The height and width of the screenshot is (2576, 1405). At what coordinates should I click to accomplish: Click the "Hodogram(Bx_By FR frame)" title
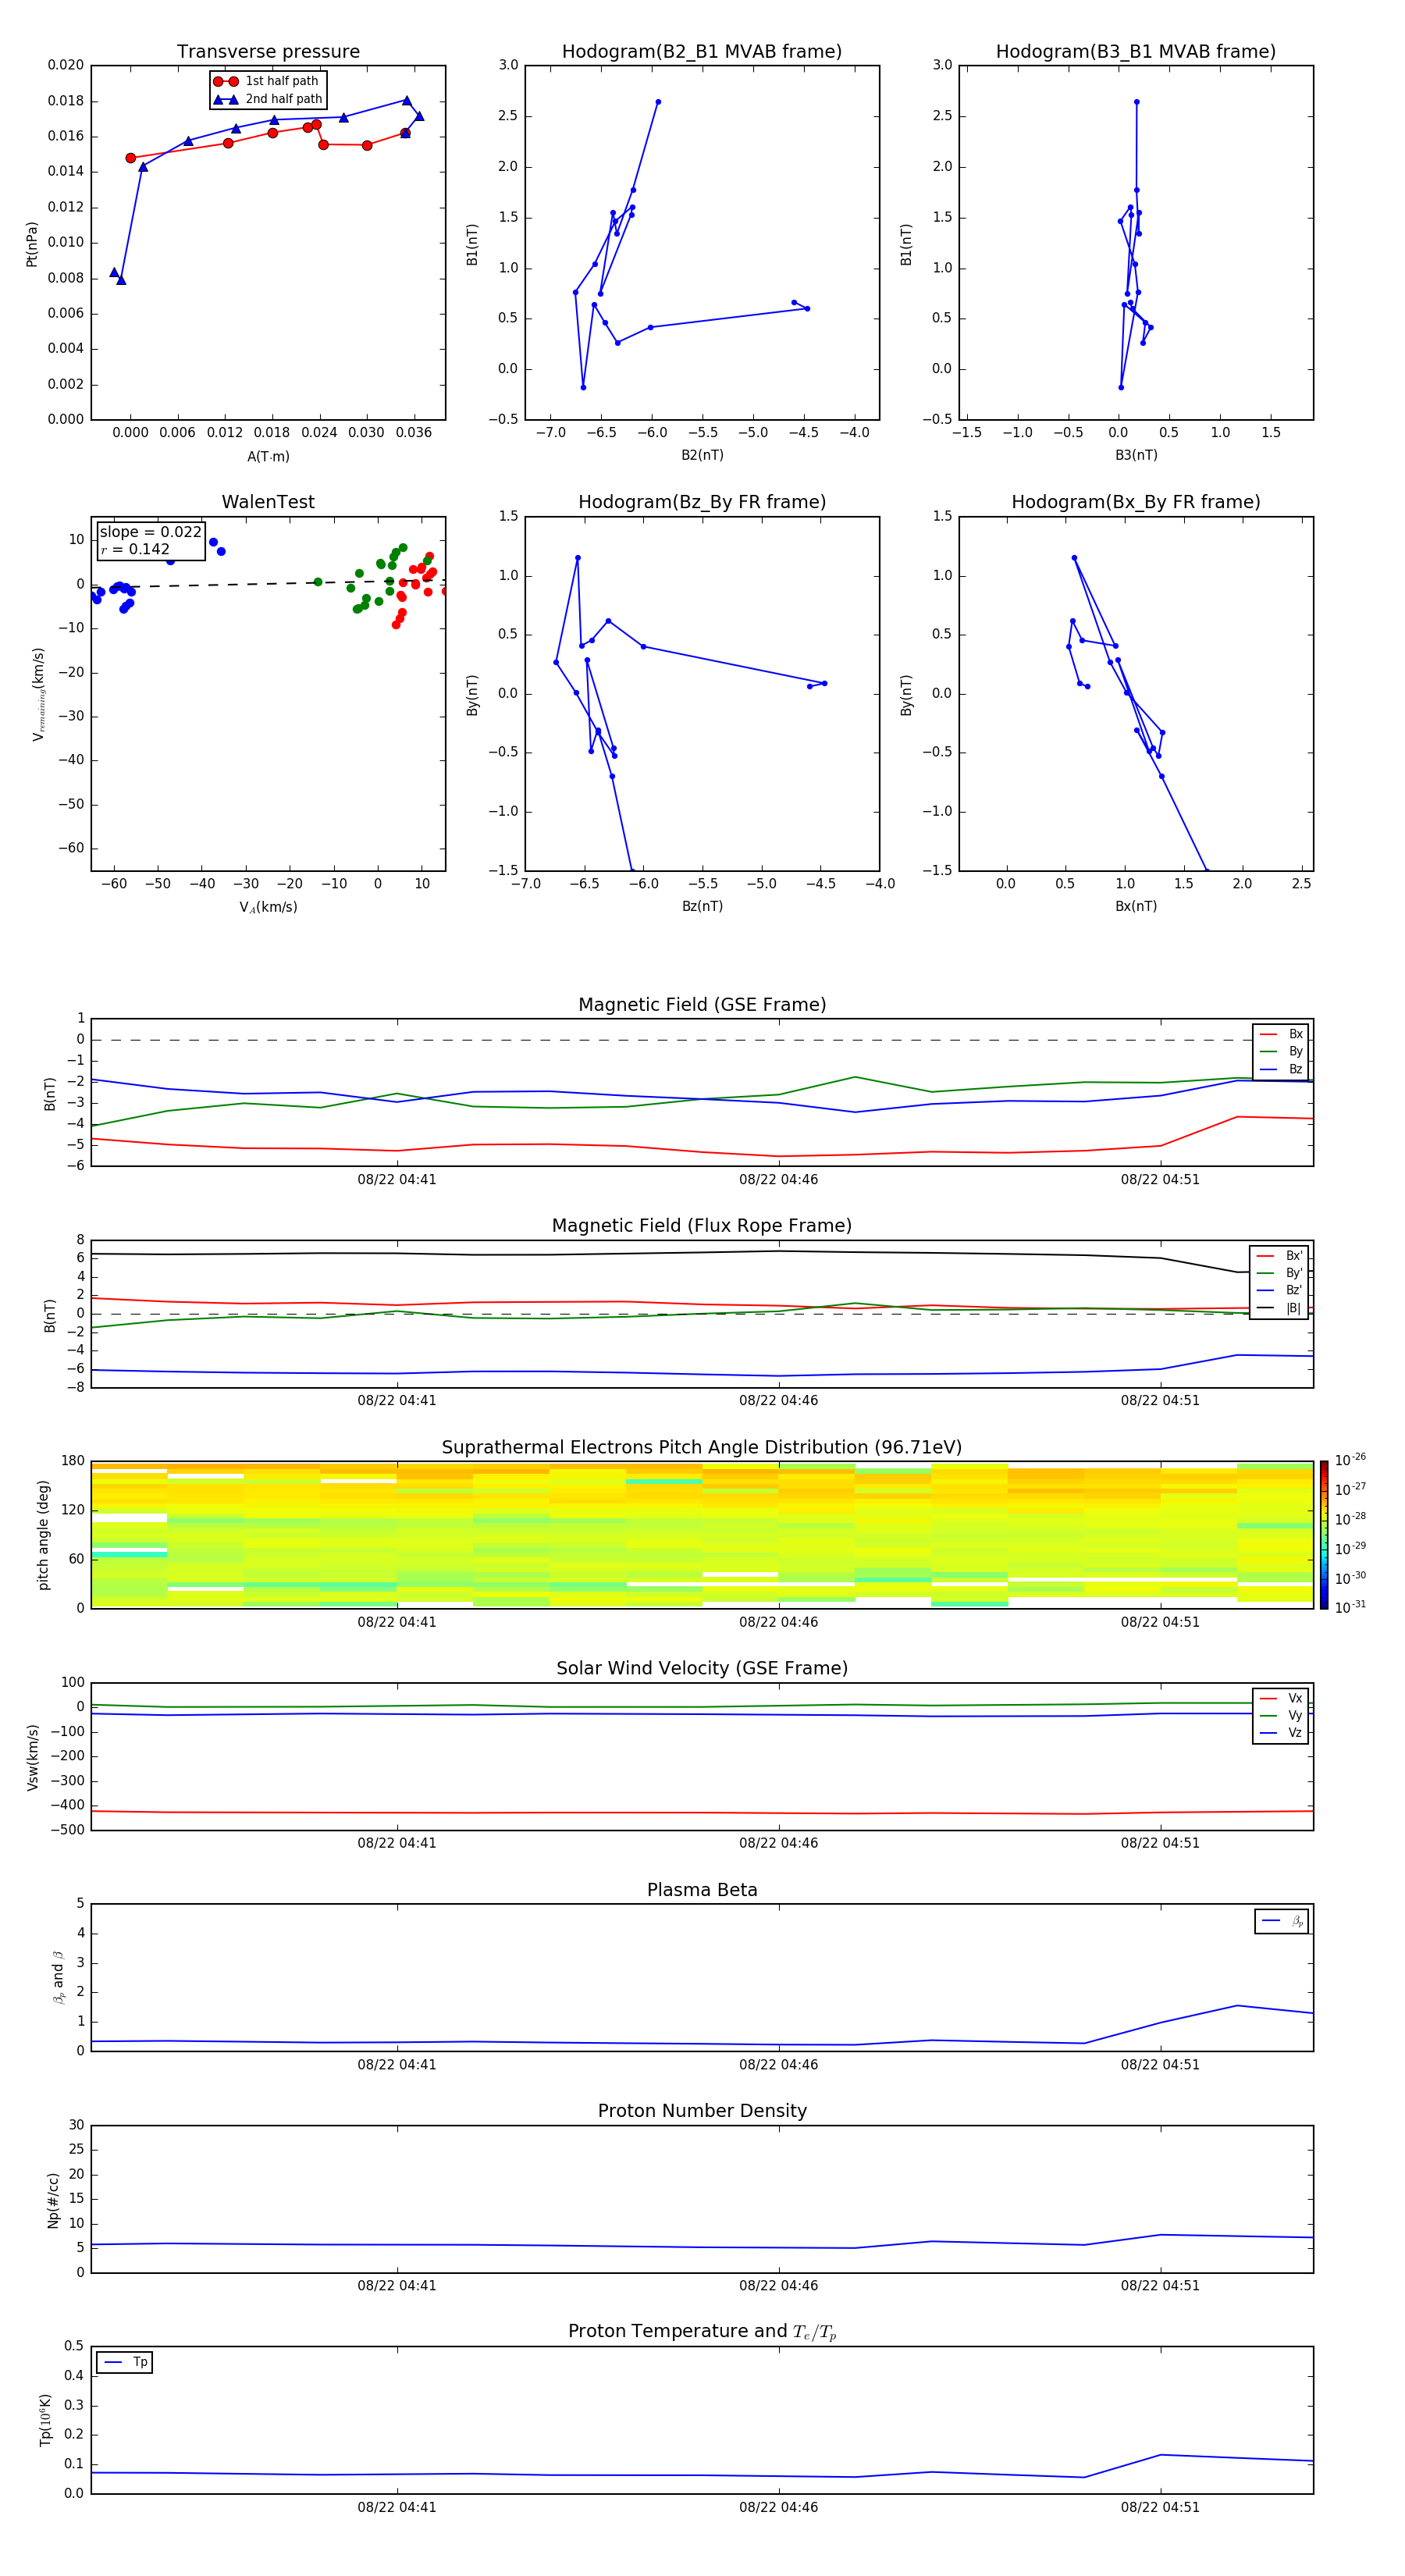(x=1135, y=502)
